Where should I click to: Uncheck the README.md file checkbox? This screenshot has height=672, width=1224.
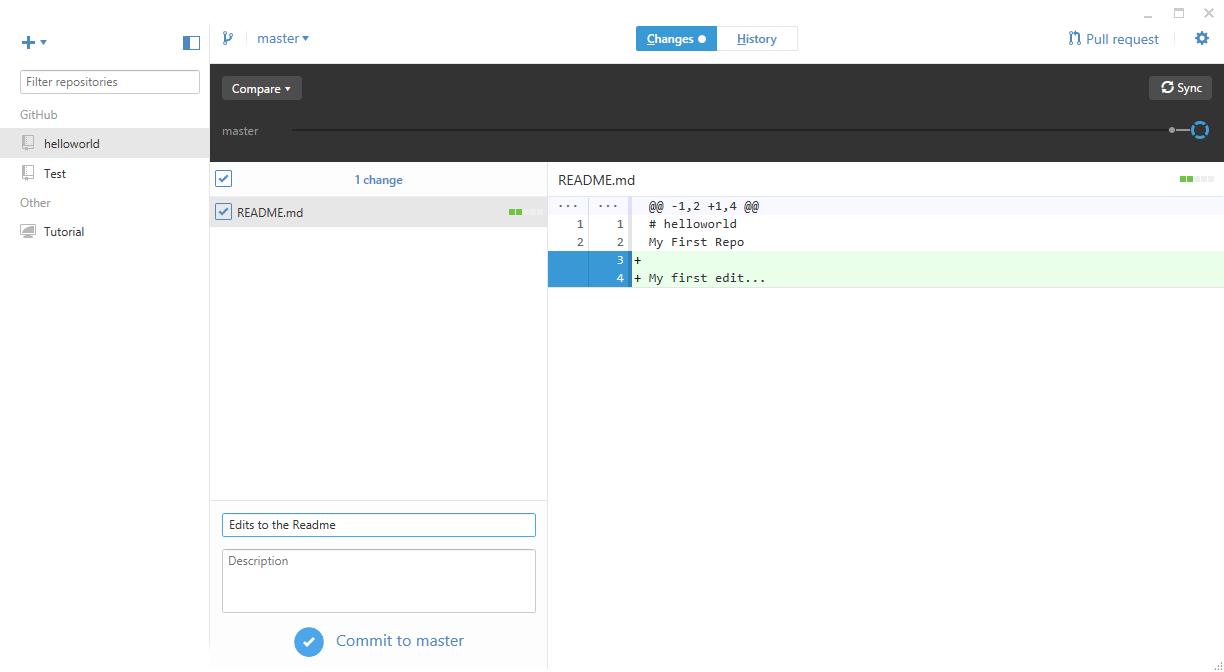[224, 212]
